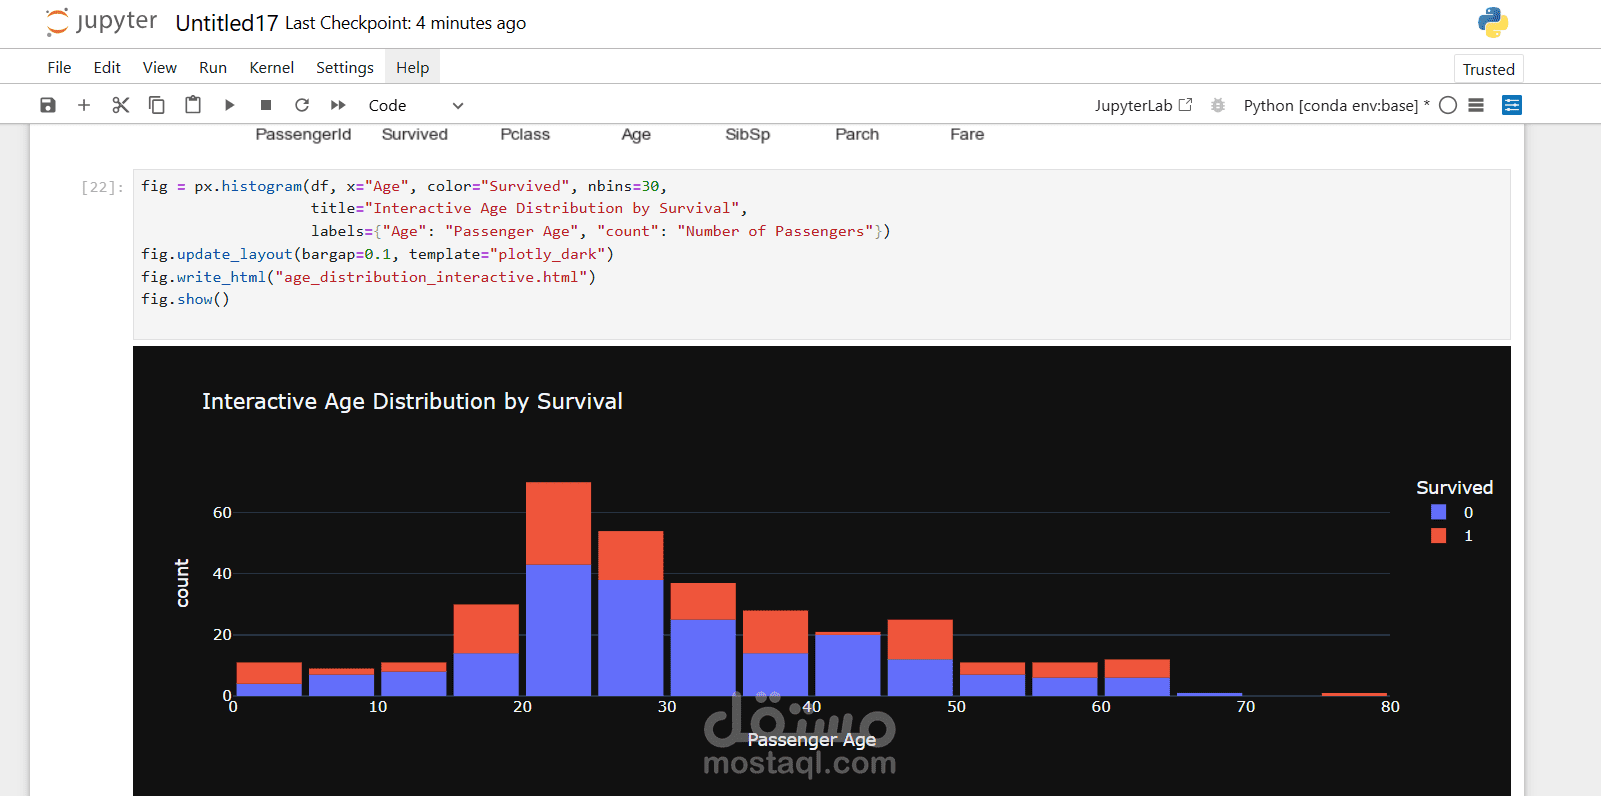Open the cell type Code dropdown

click(x=415, y=105)
